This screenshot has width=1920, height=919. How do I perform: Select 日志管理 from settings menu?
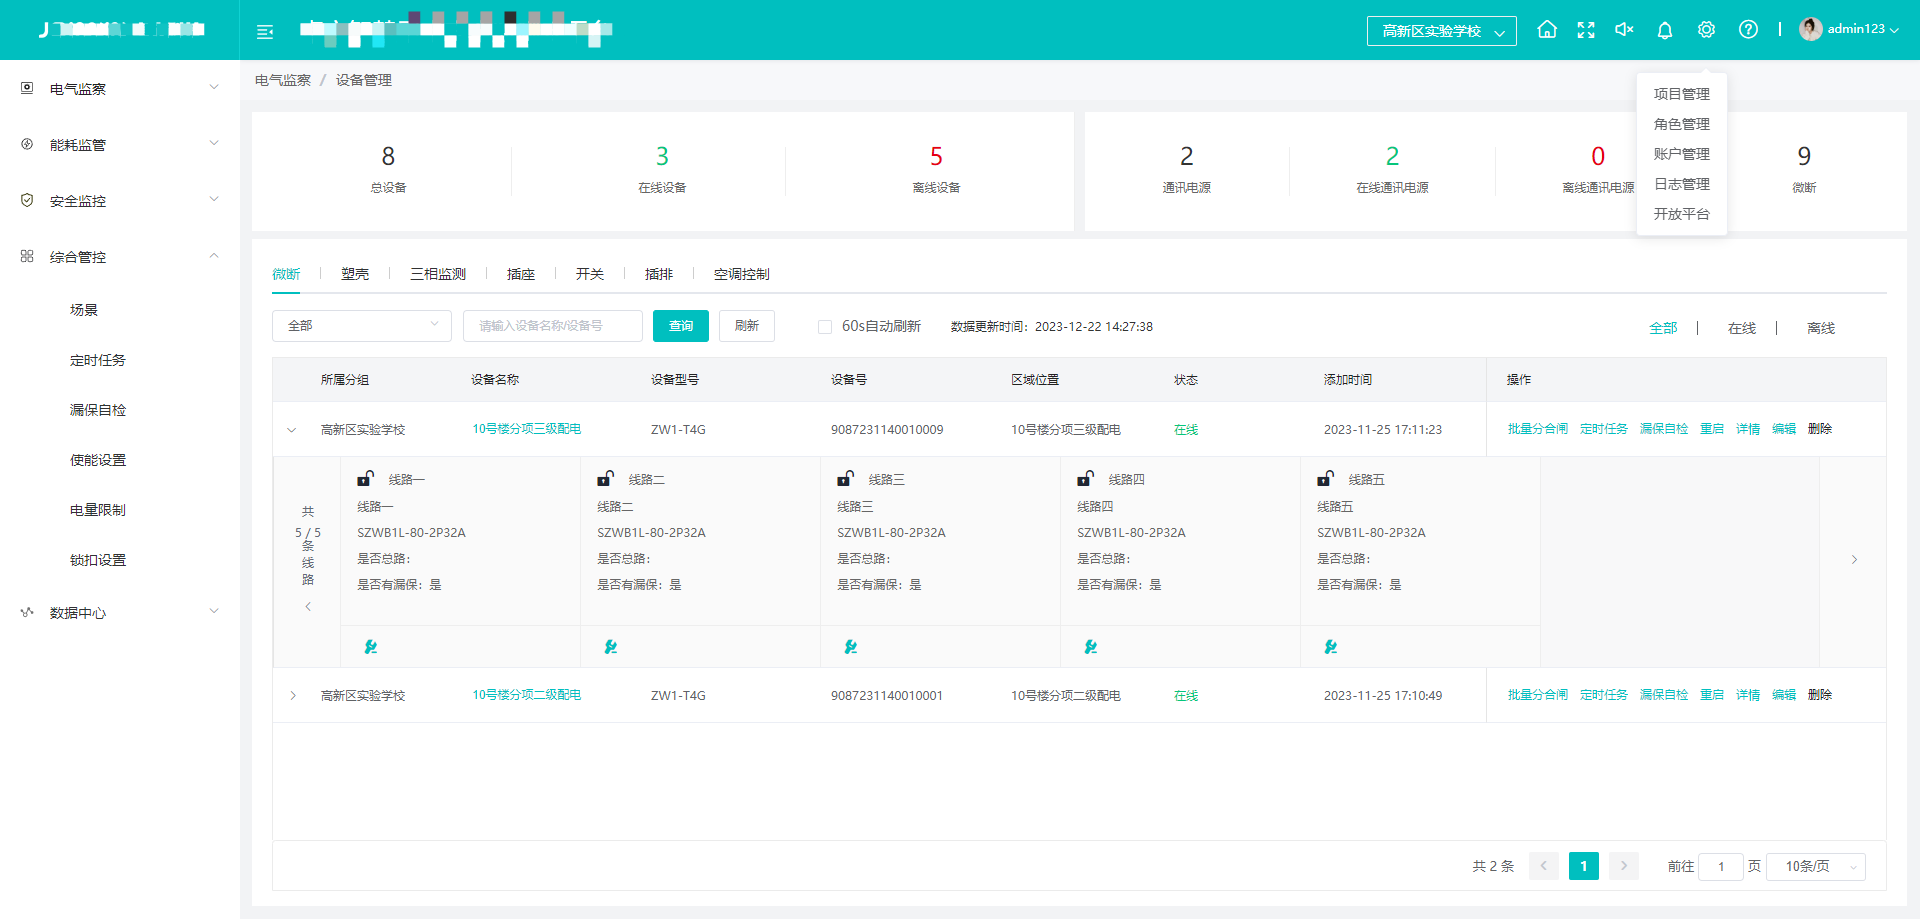click(1682, 184)
